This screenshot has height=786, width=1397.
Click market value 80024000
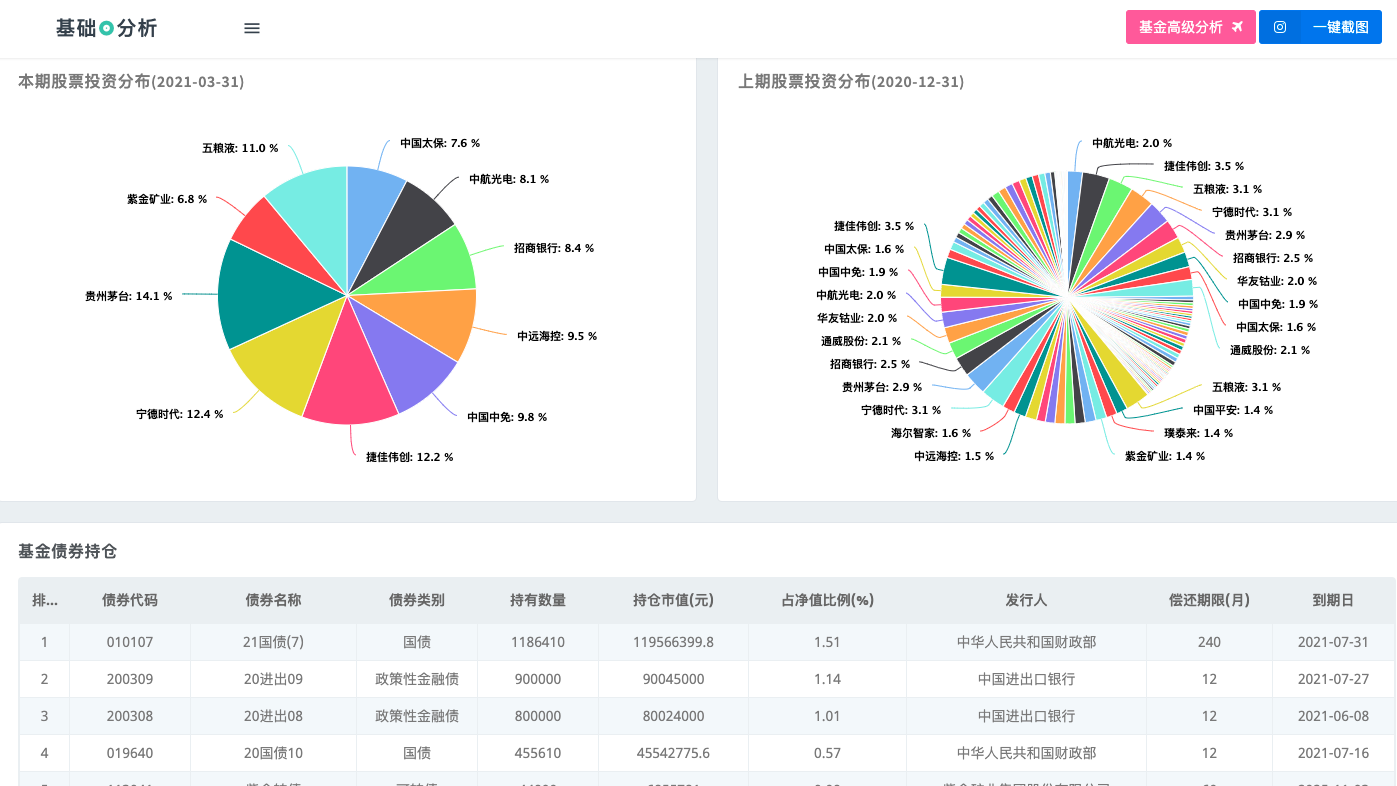[x=674, y=716]
